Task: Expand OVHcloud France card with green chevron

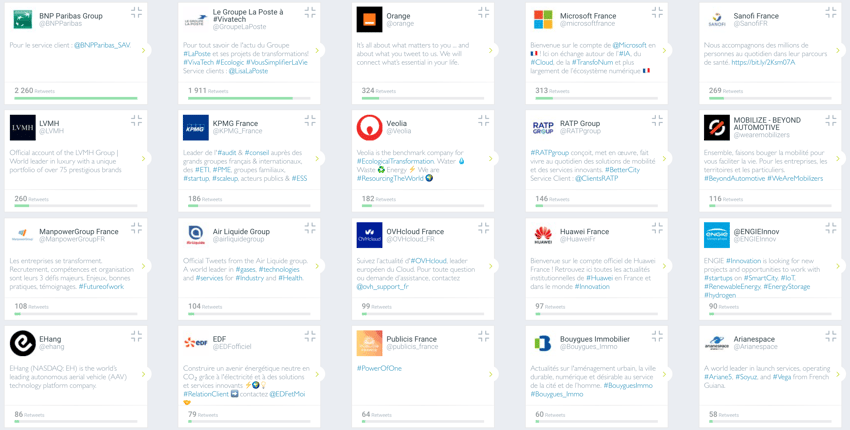Action: pyautogui.click(x=490, y=266)
